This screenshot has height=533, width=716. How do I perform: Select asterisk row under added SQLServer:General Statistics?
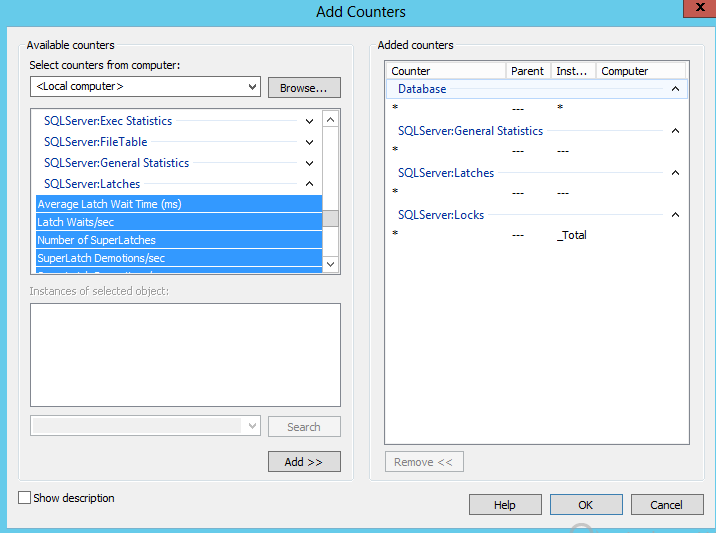click(537, 150)
